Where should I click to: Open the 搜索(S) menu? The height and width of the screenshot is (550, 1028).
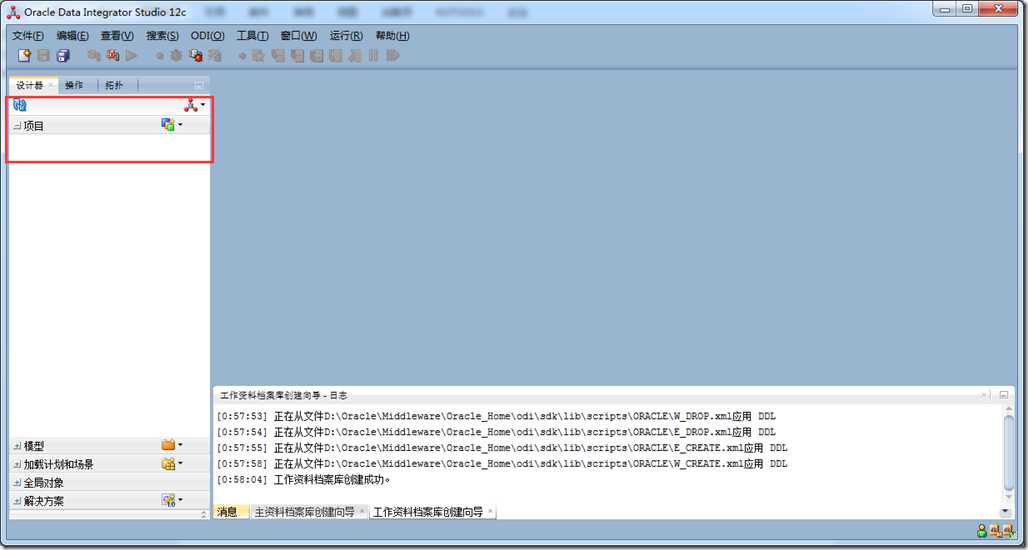point(162,36)
